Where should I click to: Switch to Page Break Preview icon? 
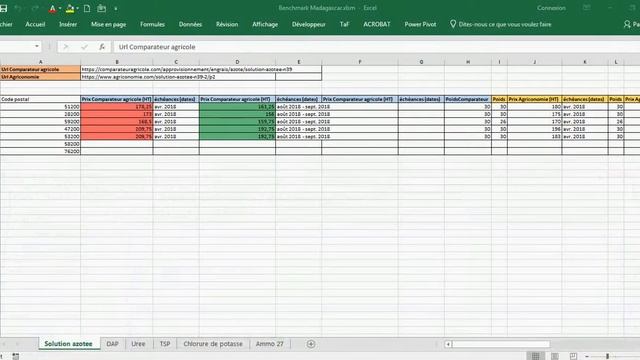tap(573, 356)
